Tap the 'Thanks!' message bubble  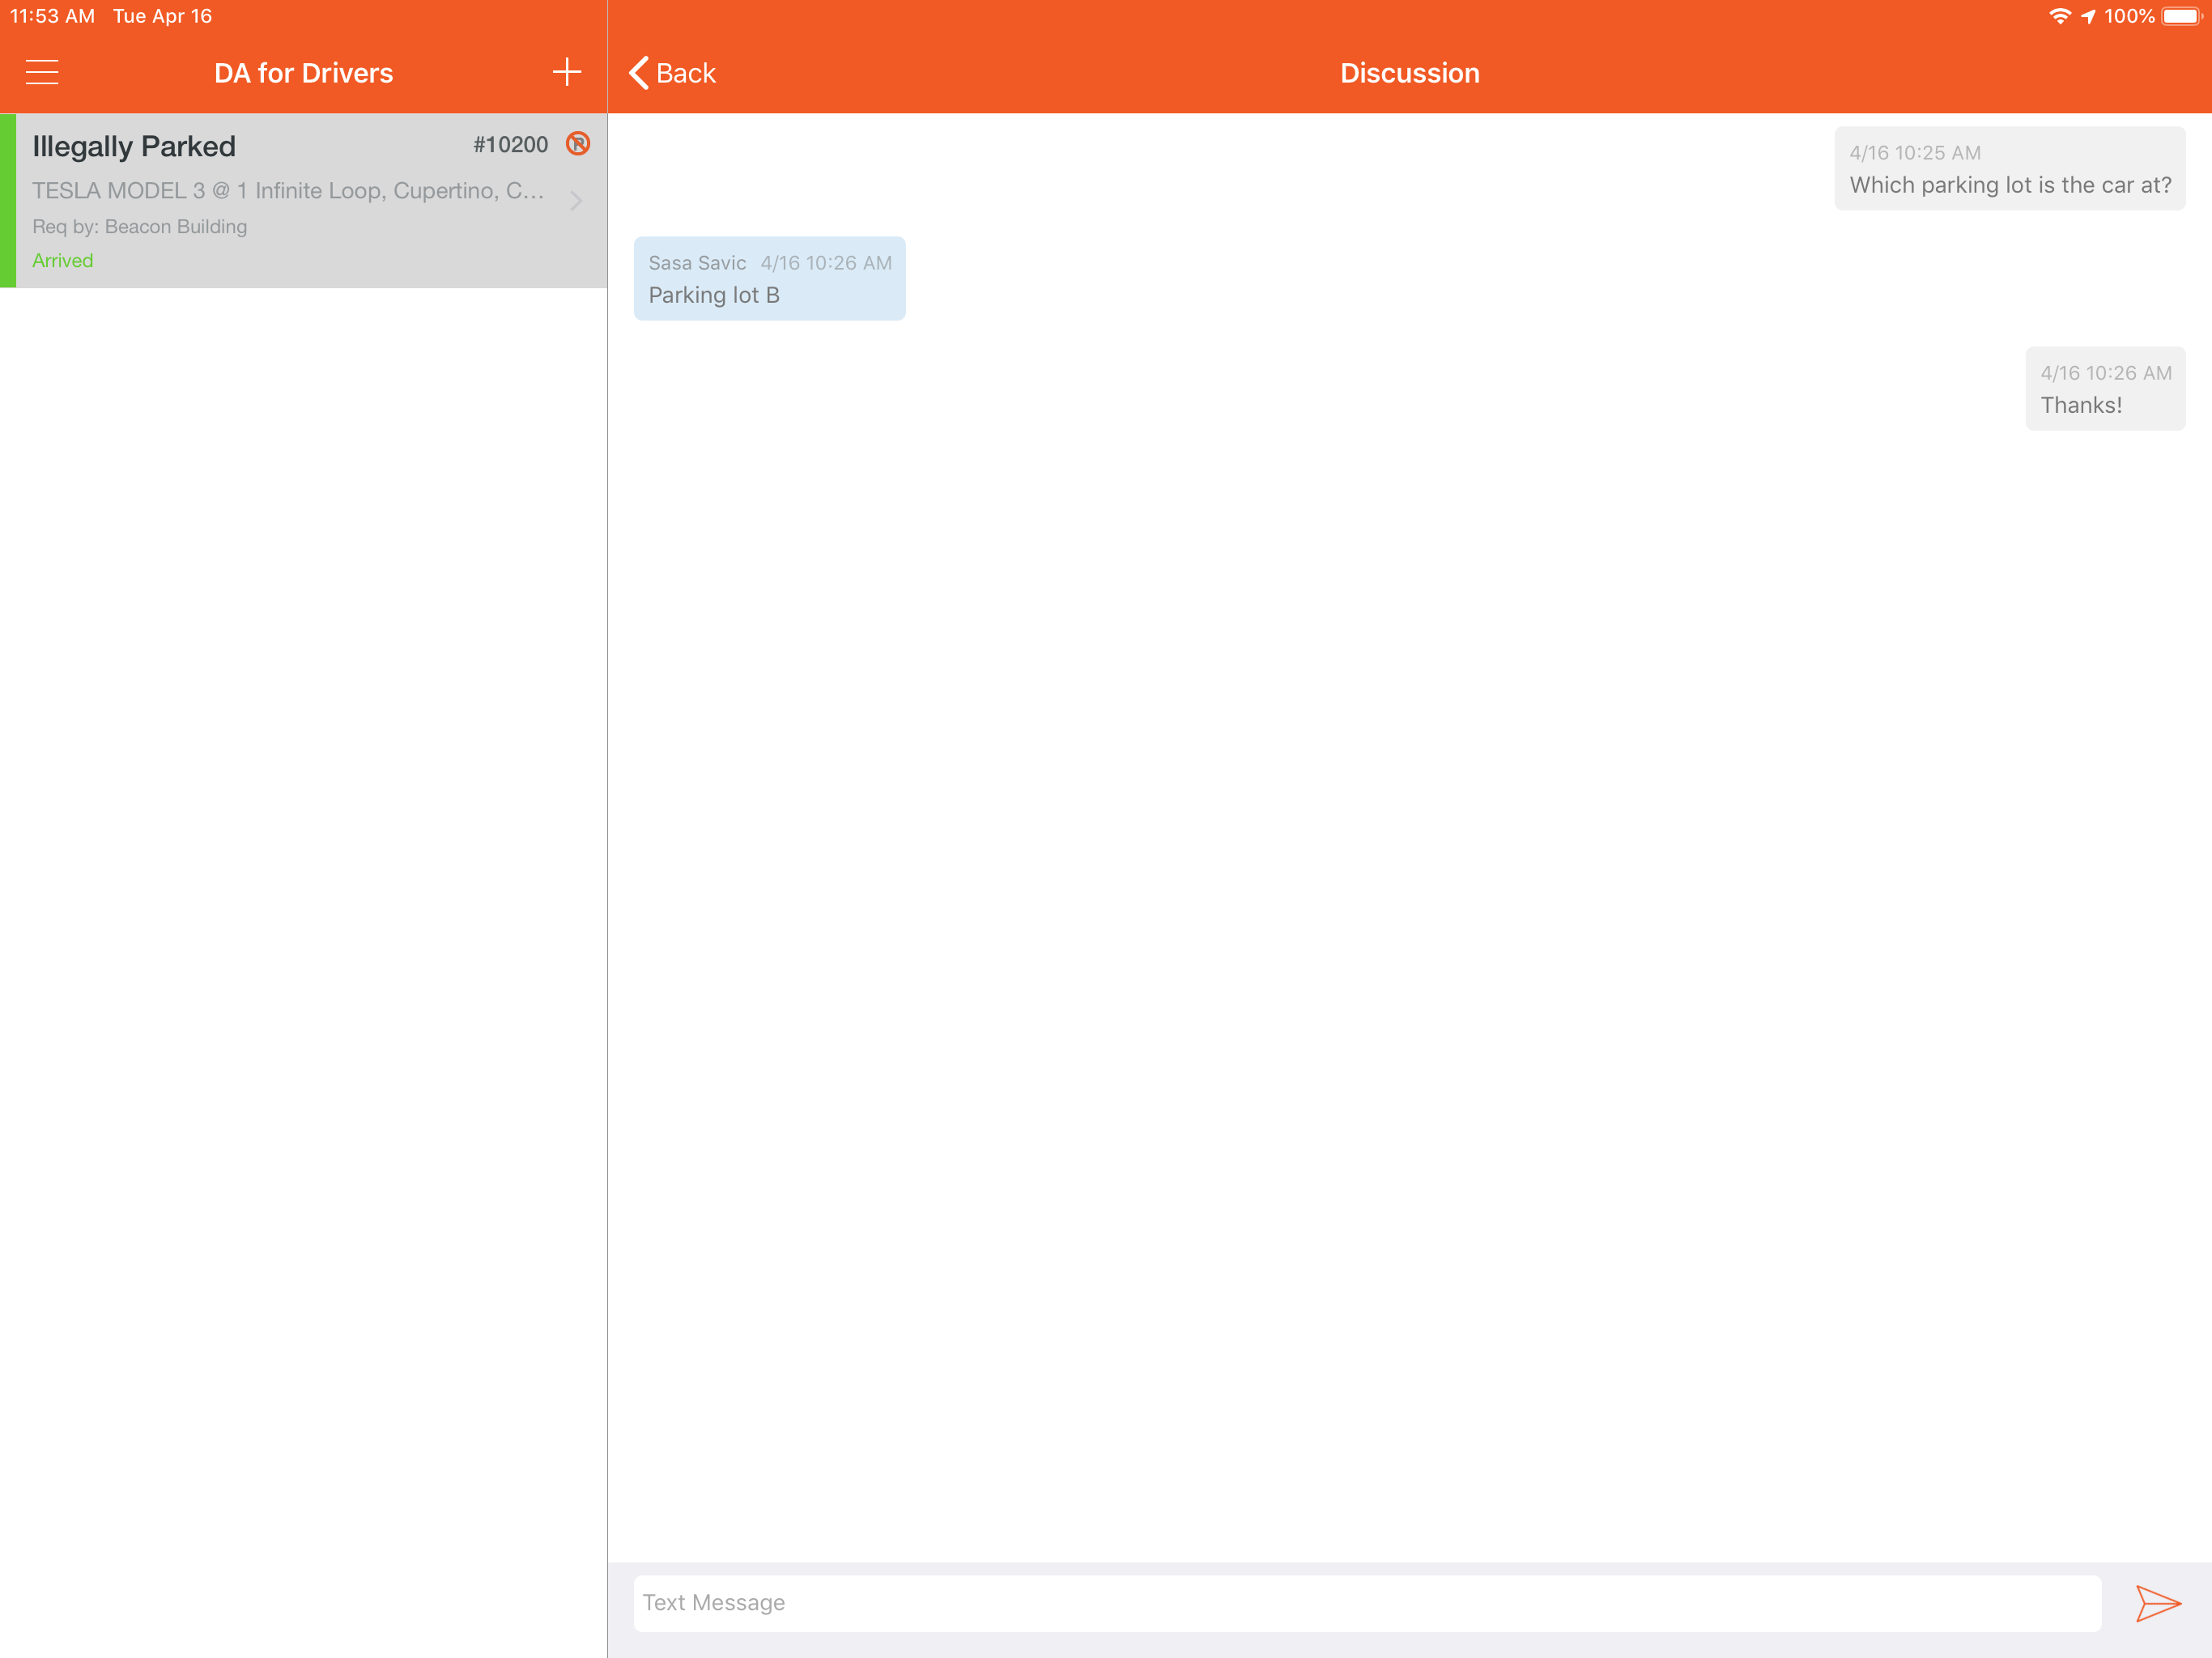point(2104,389)
